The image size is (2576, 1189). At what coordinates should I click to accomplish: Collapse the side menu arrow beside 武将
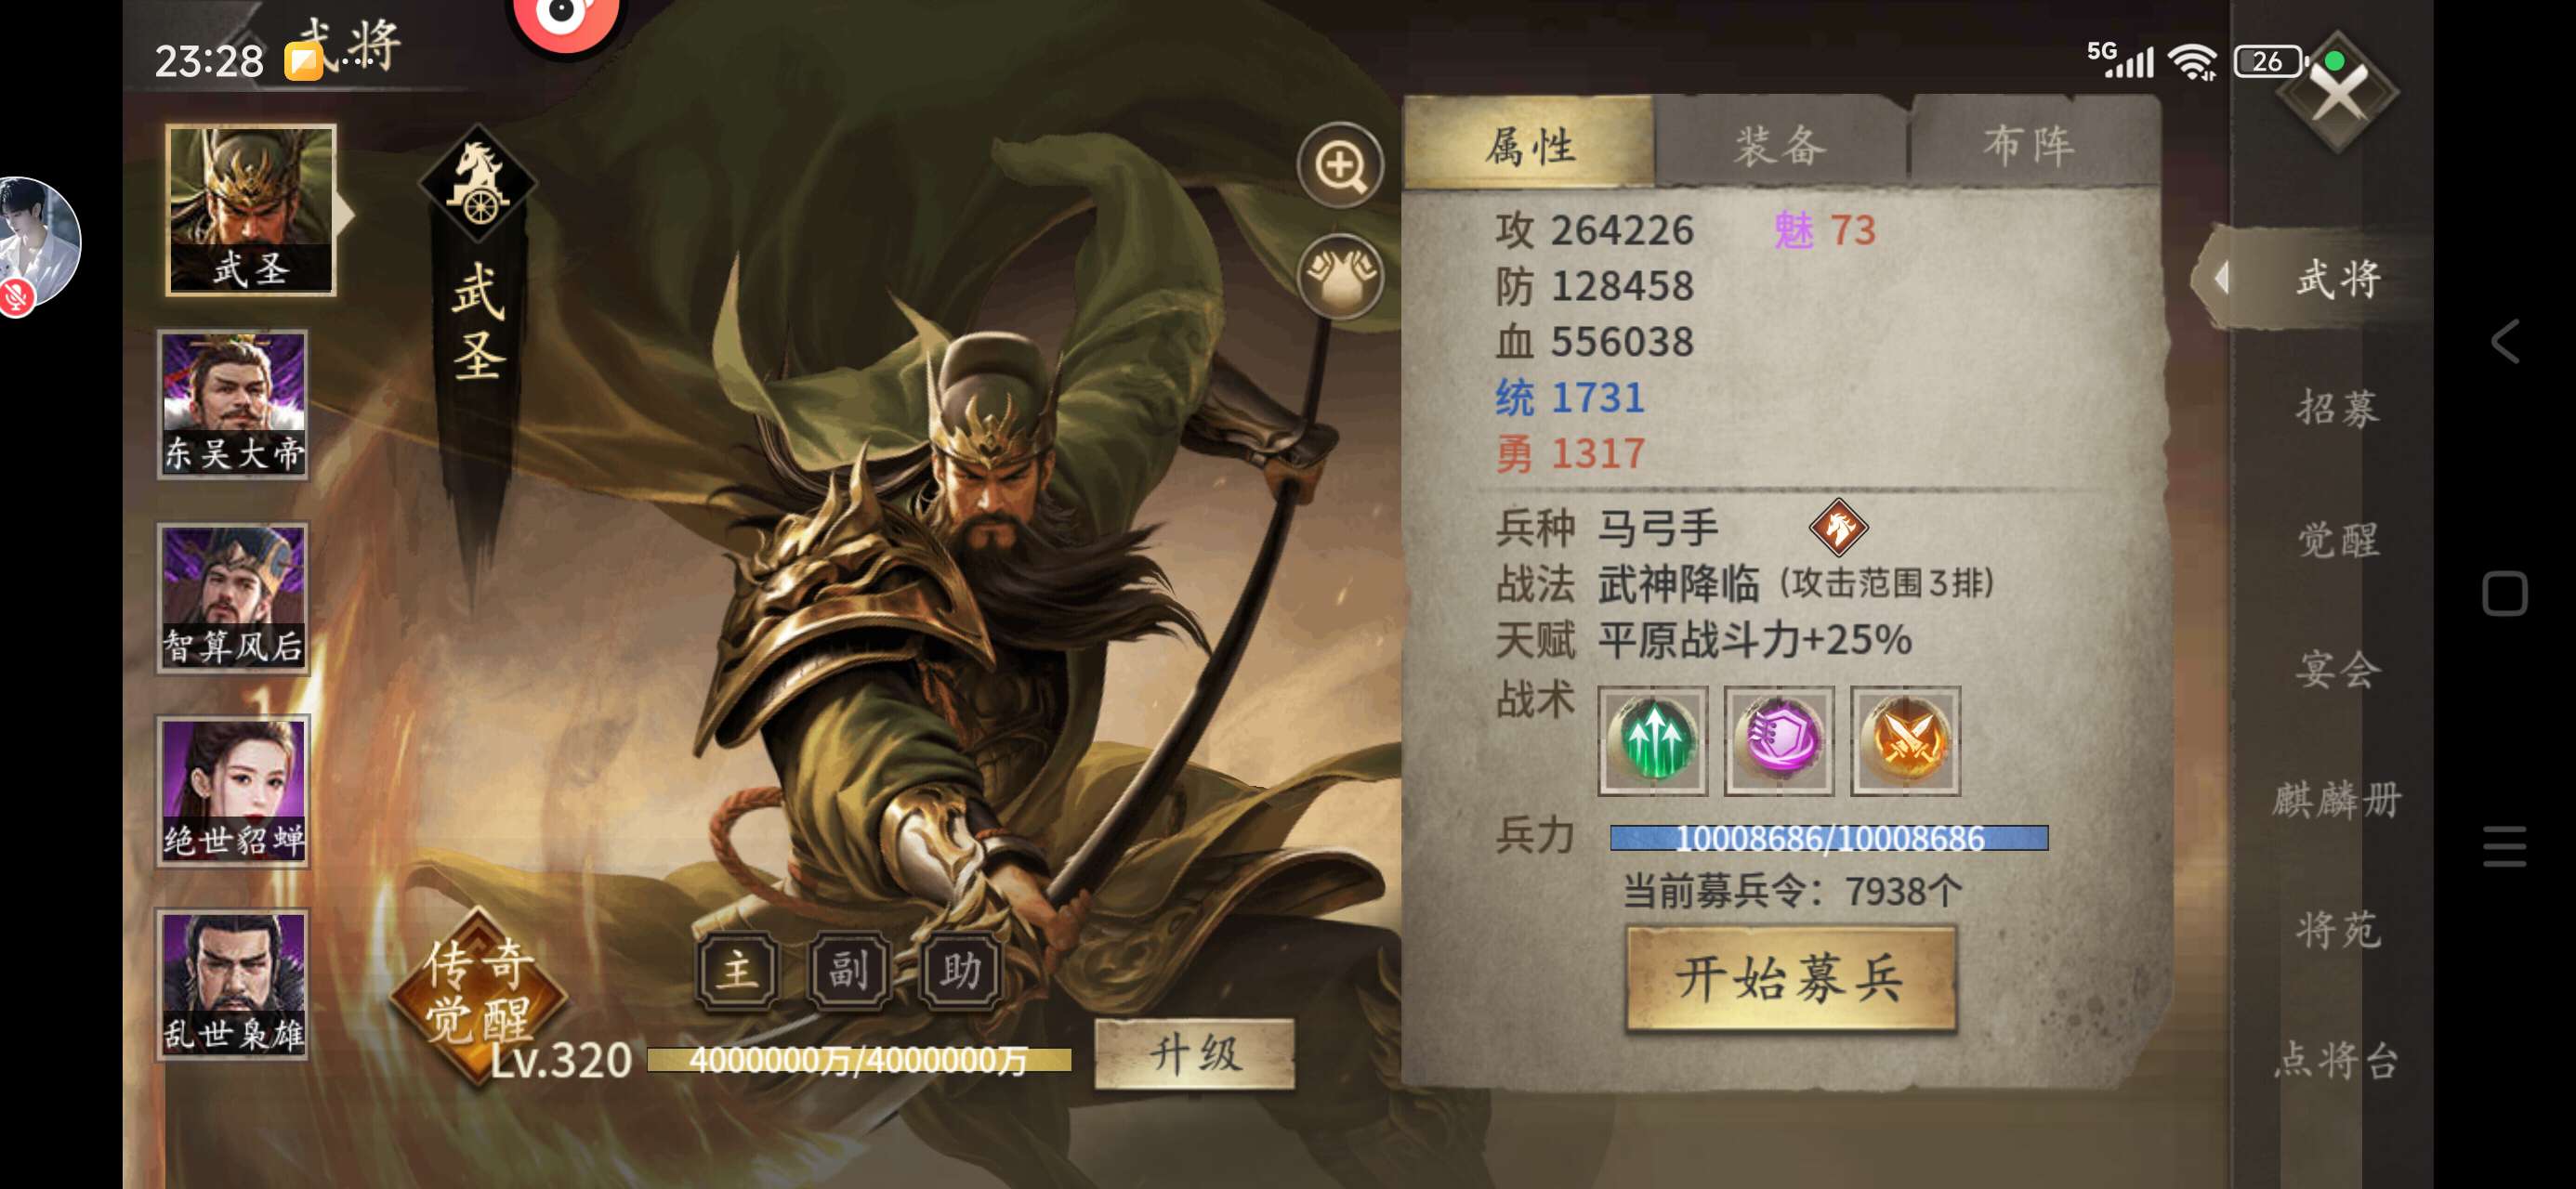[x=2221, y=277]
